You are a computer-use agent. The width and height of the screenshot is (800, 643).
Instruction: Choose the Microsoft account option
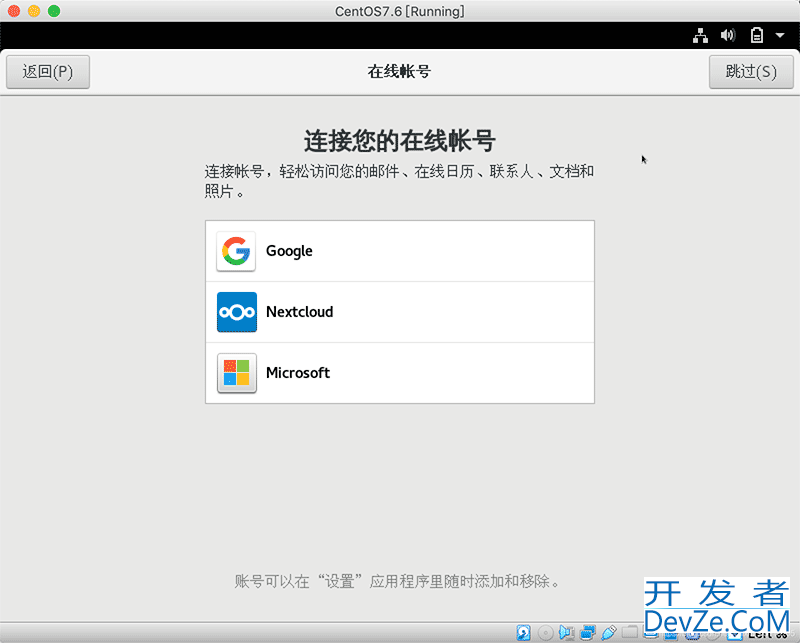[400, 373]
